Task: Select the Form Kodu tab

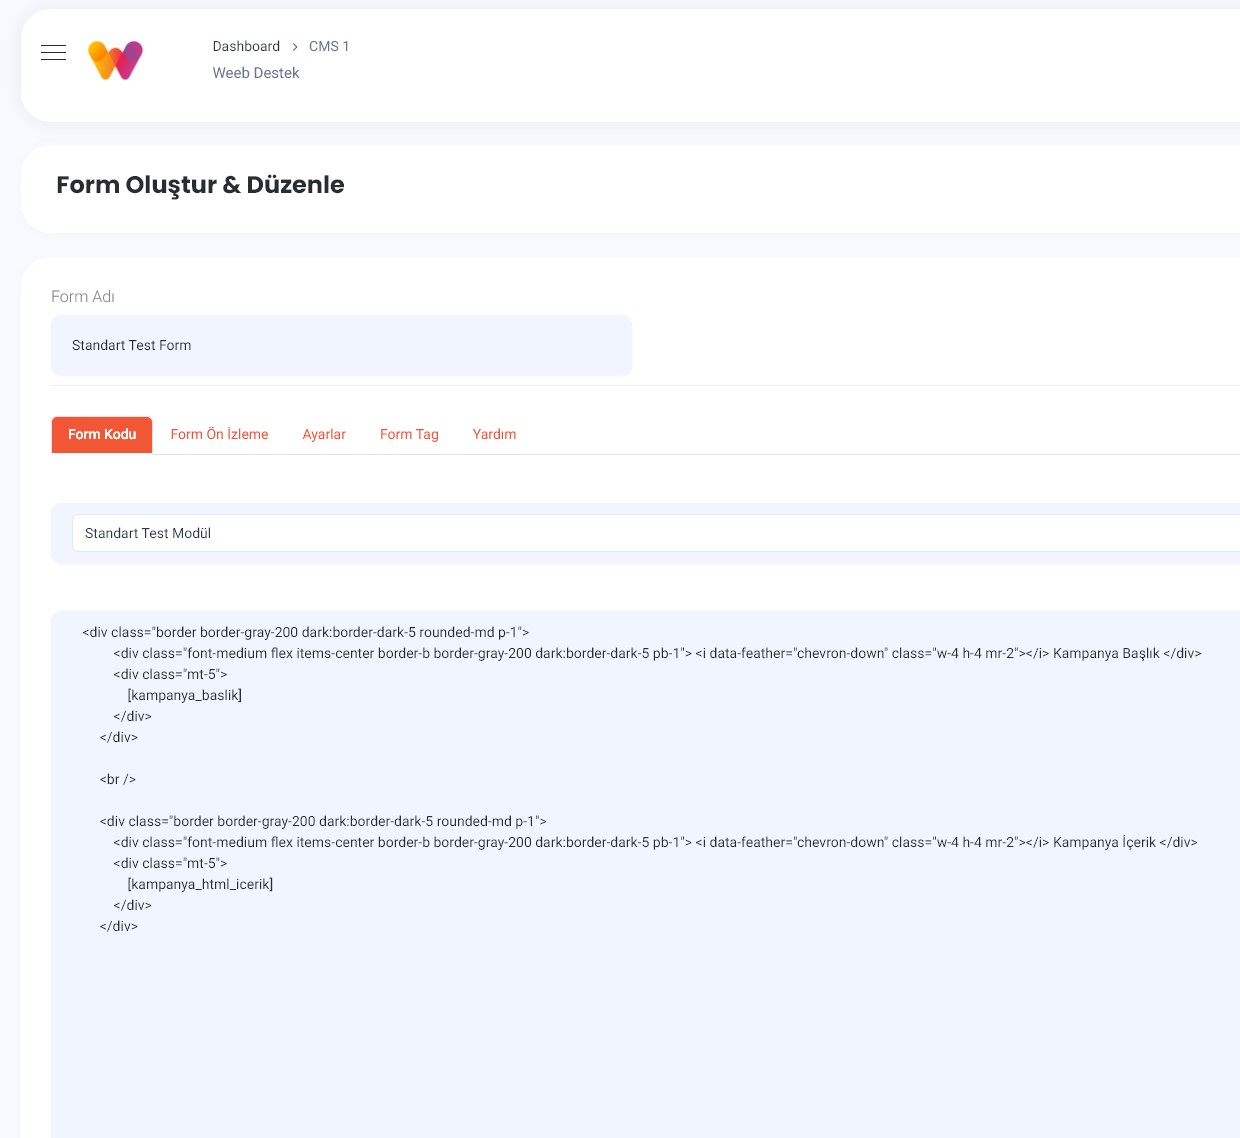Action: (102, 435)
